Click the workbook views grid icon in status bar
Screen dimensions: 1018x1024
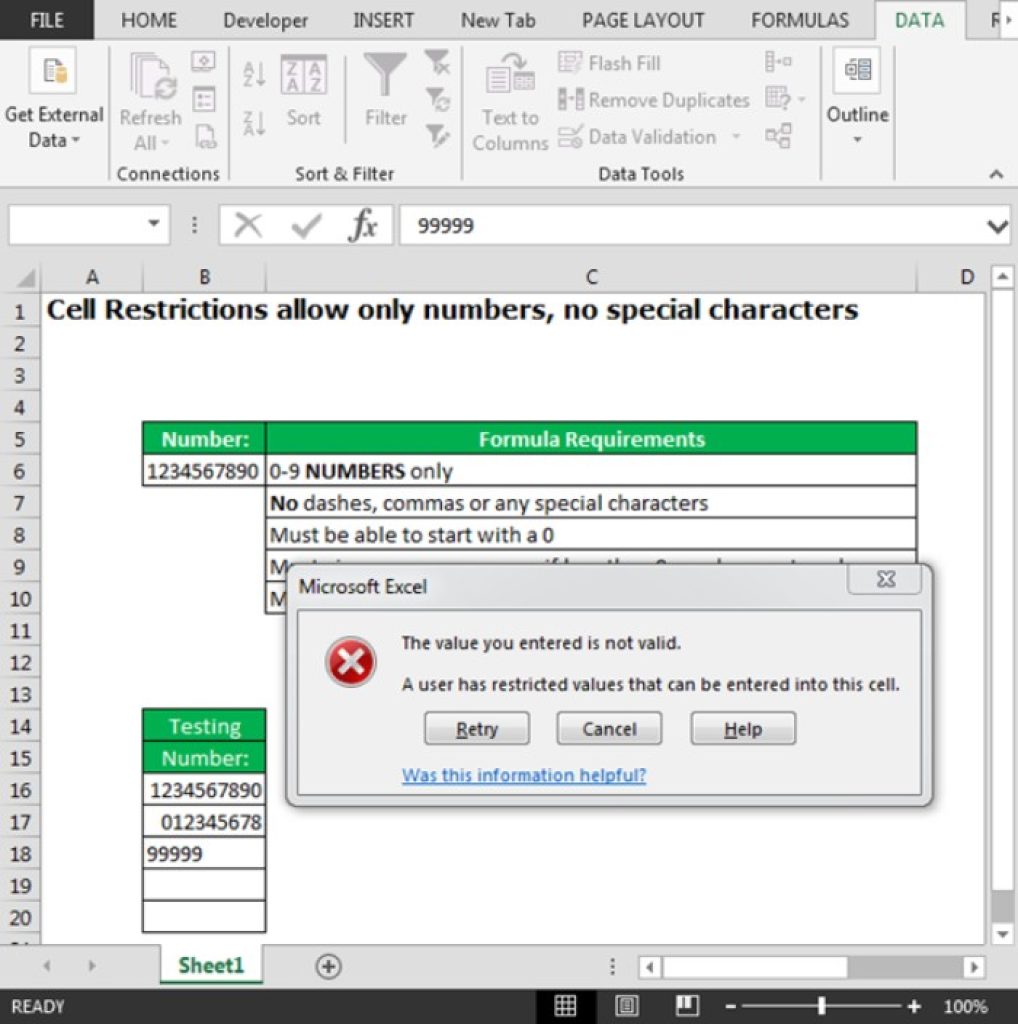565,1006
